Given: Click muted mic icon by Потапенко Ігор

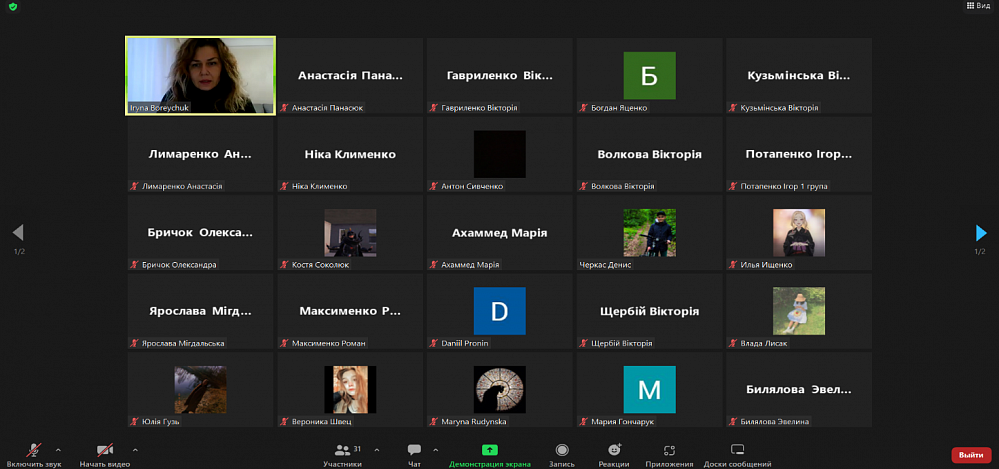Looking at the screenshot, I should [733, 186].
